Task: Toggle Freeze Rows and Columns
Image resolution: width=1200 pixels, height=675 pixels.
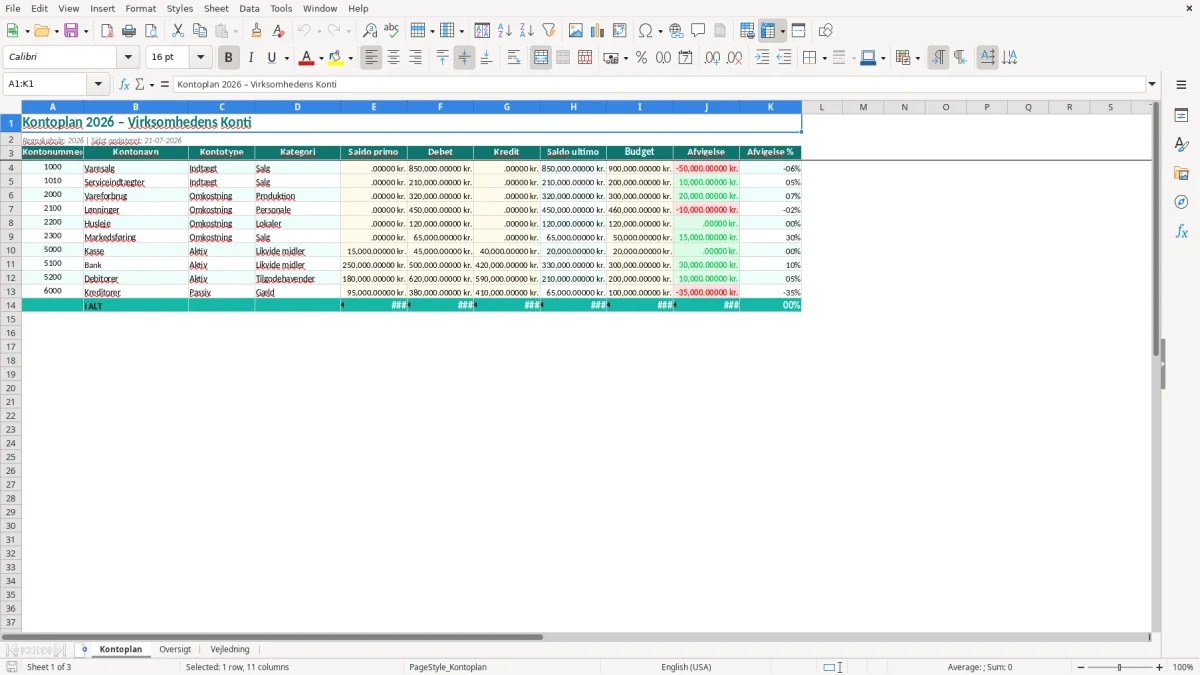Action: 767,31
